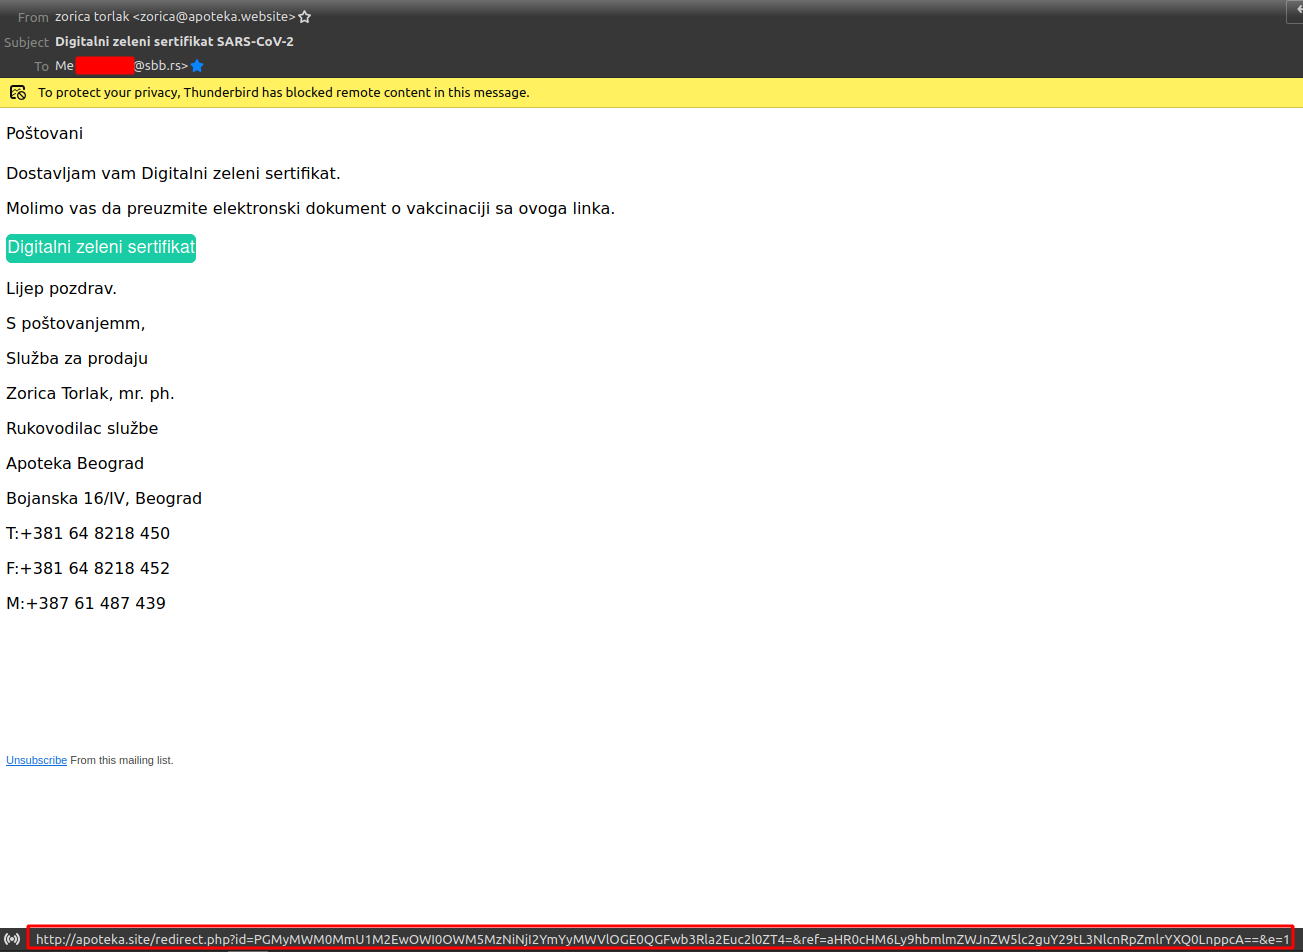Follow the Unsubscribe link

click(36, 760)
